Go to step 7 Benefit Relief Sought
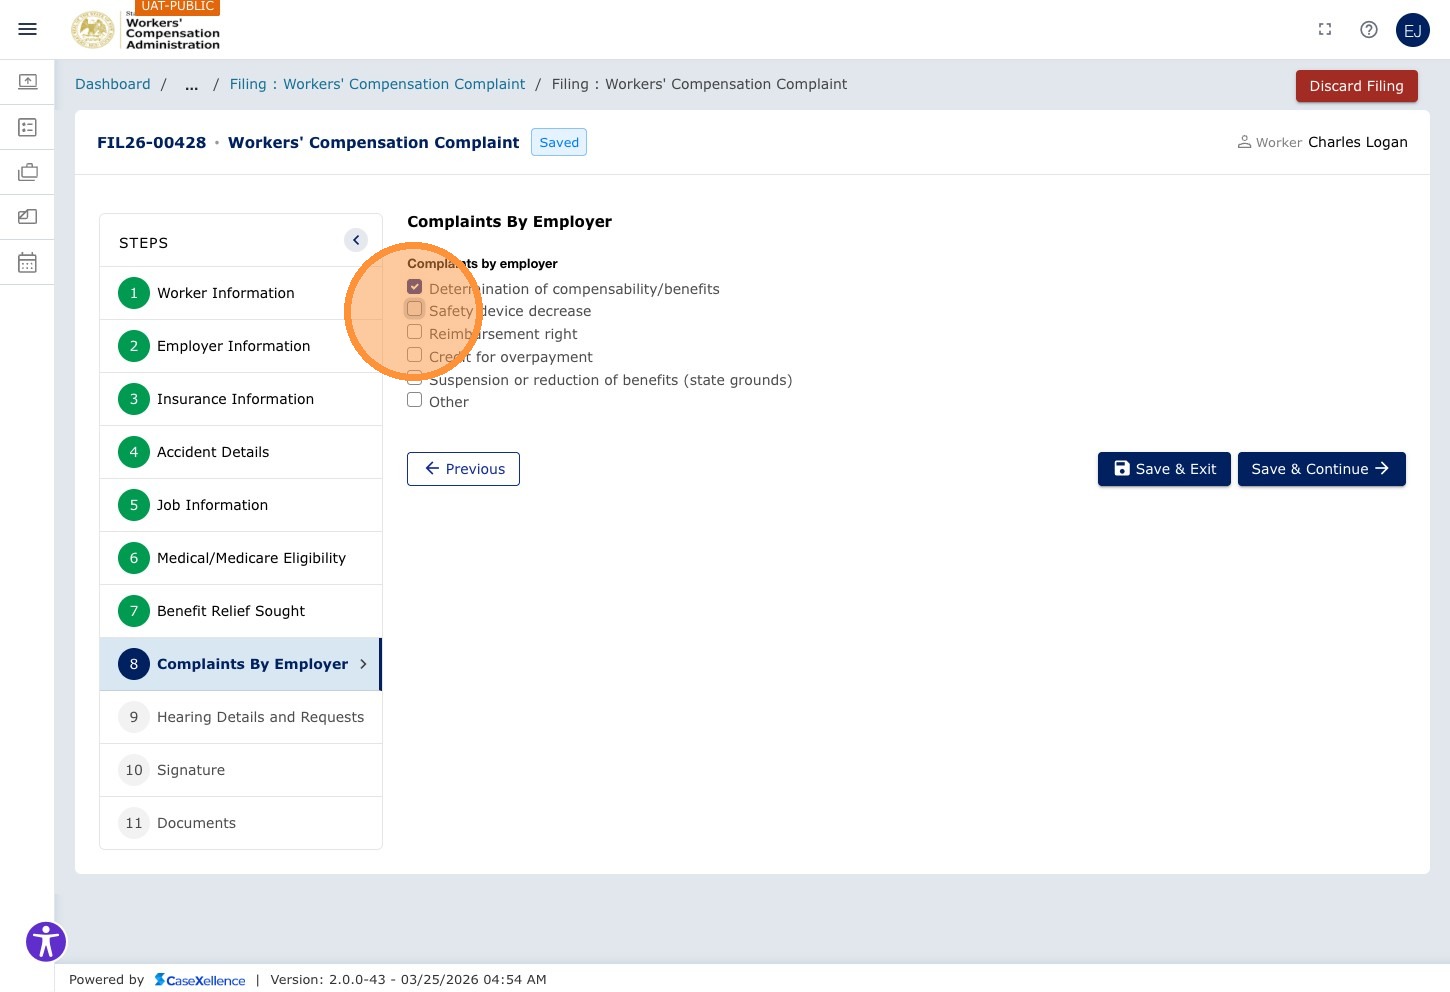The image size is (1450, 992). click(241, 611)
